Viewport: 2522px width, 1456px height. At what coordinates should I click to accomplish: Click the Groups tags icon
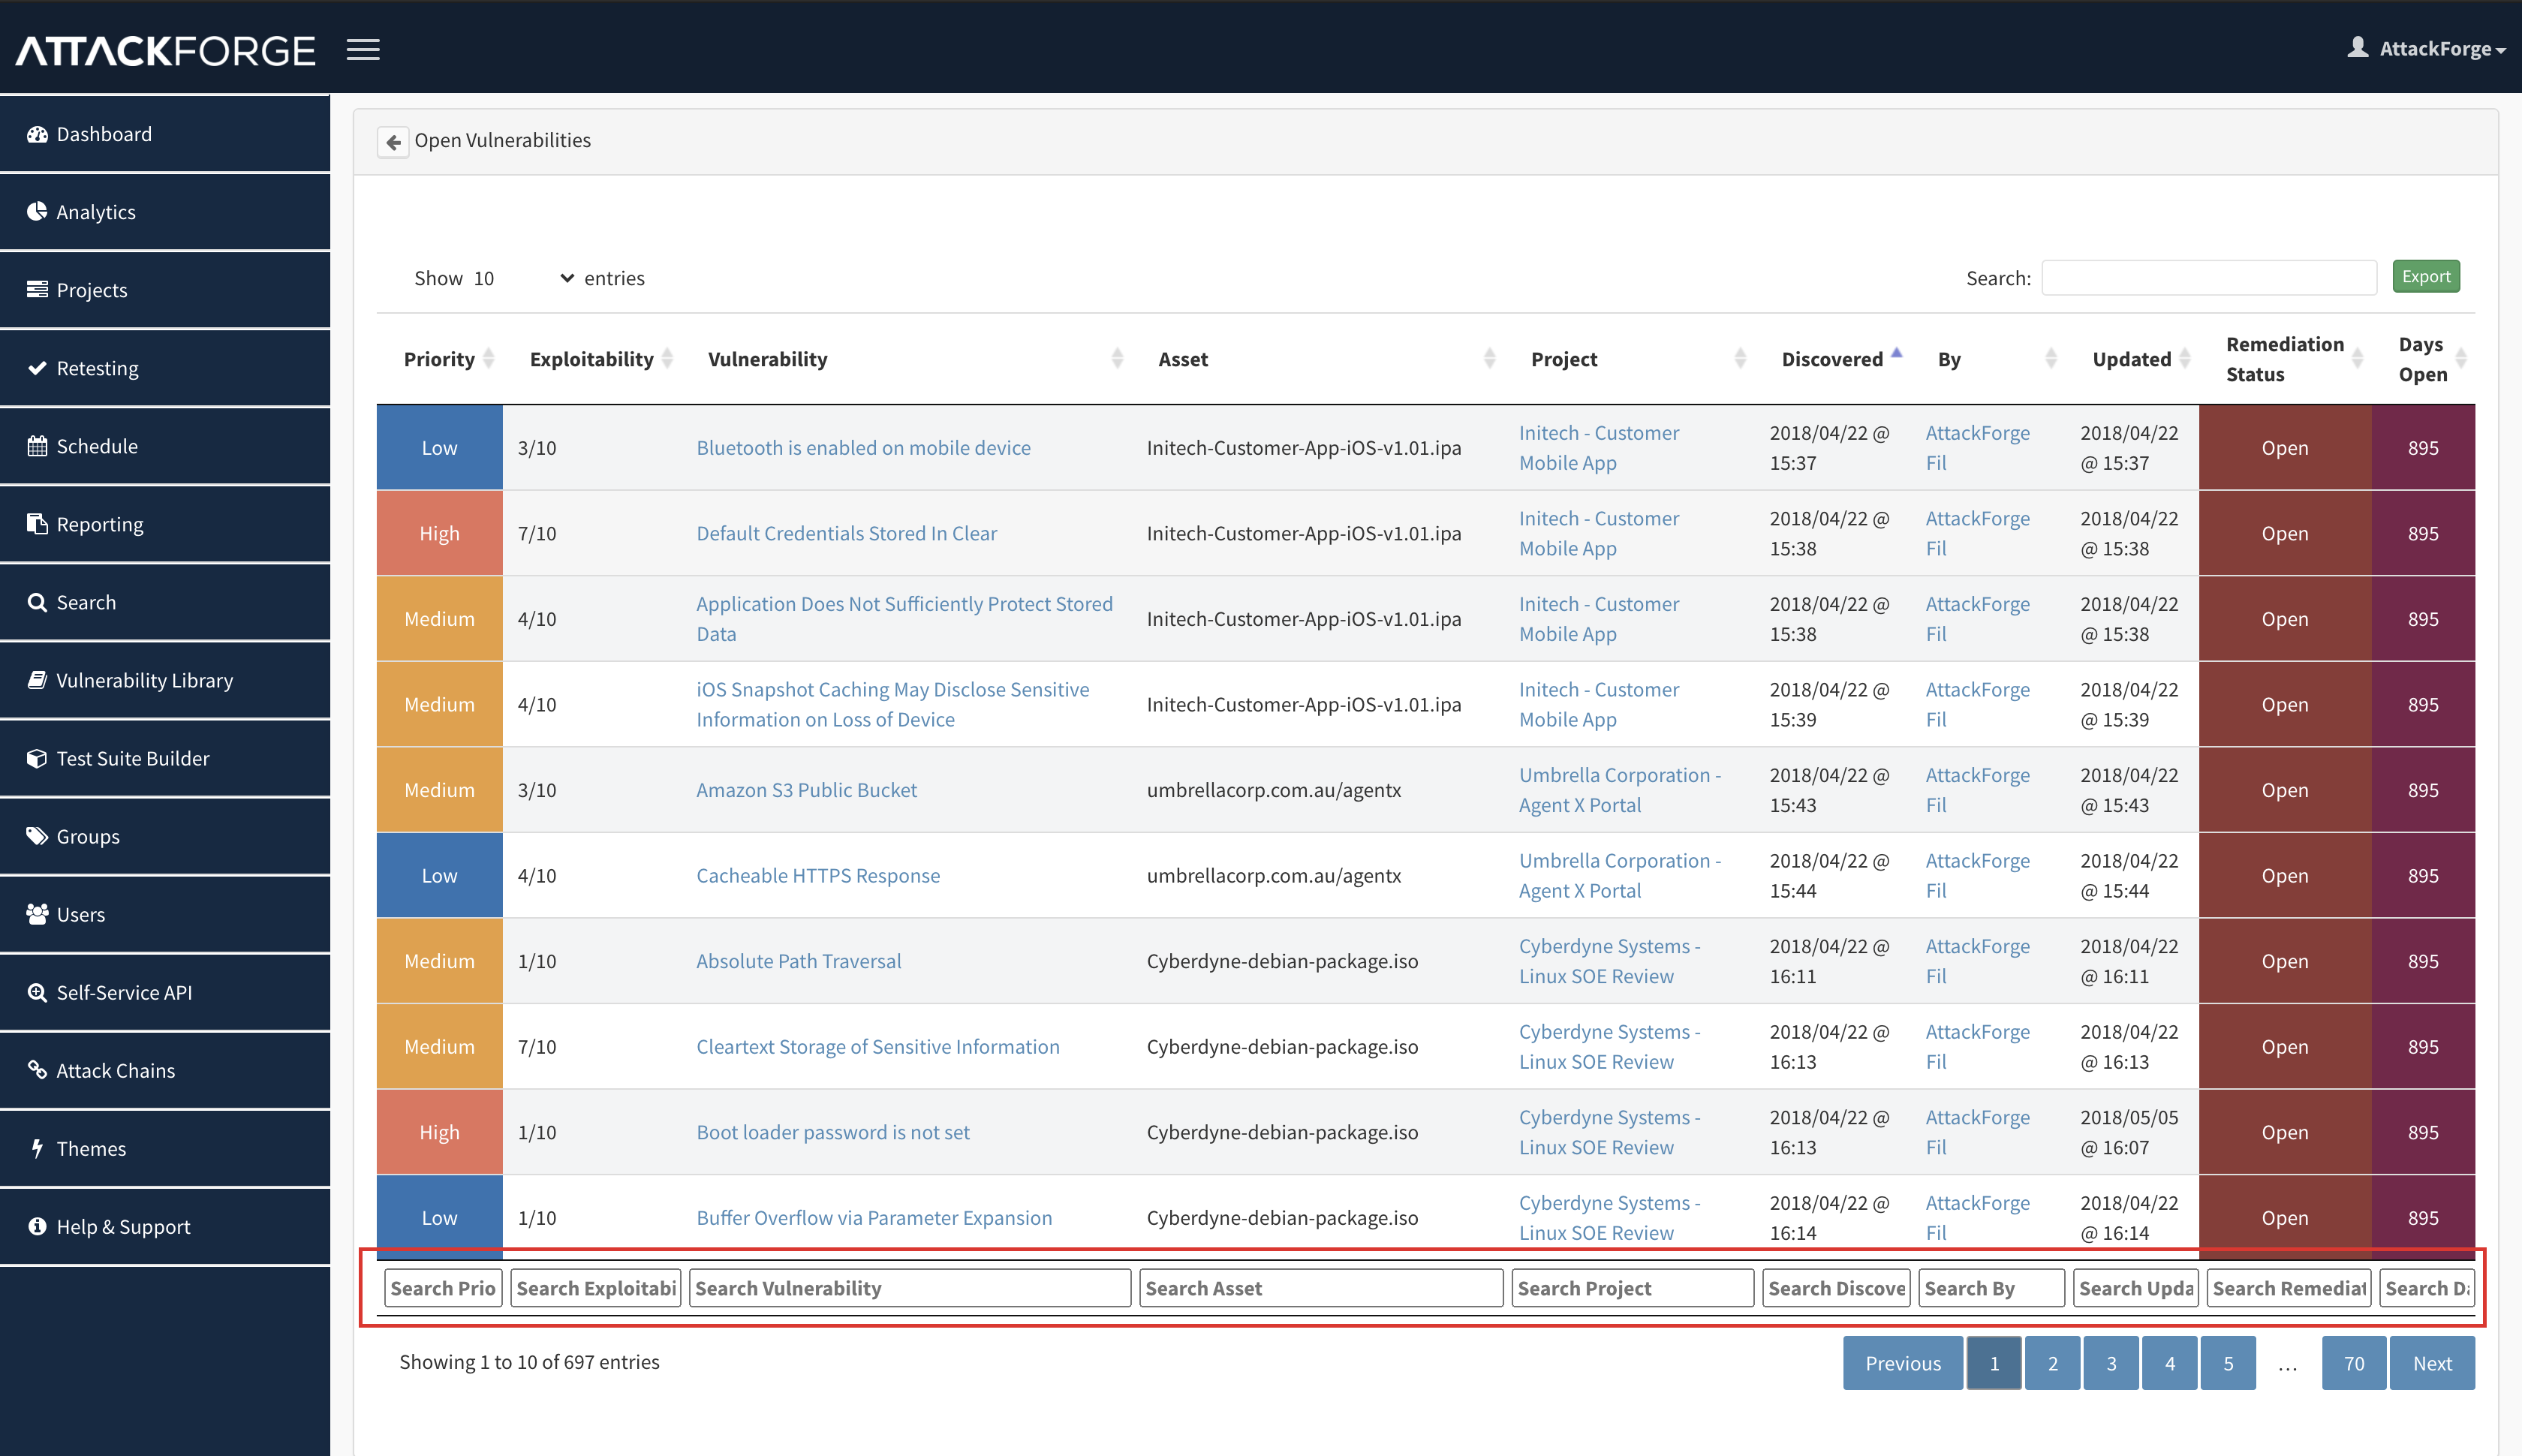[x=37, y=836]
